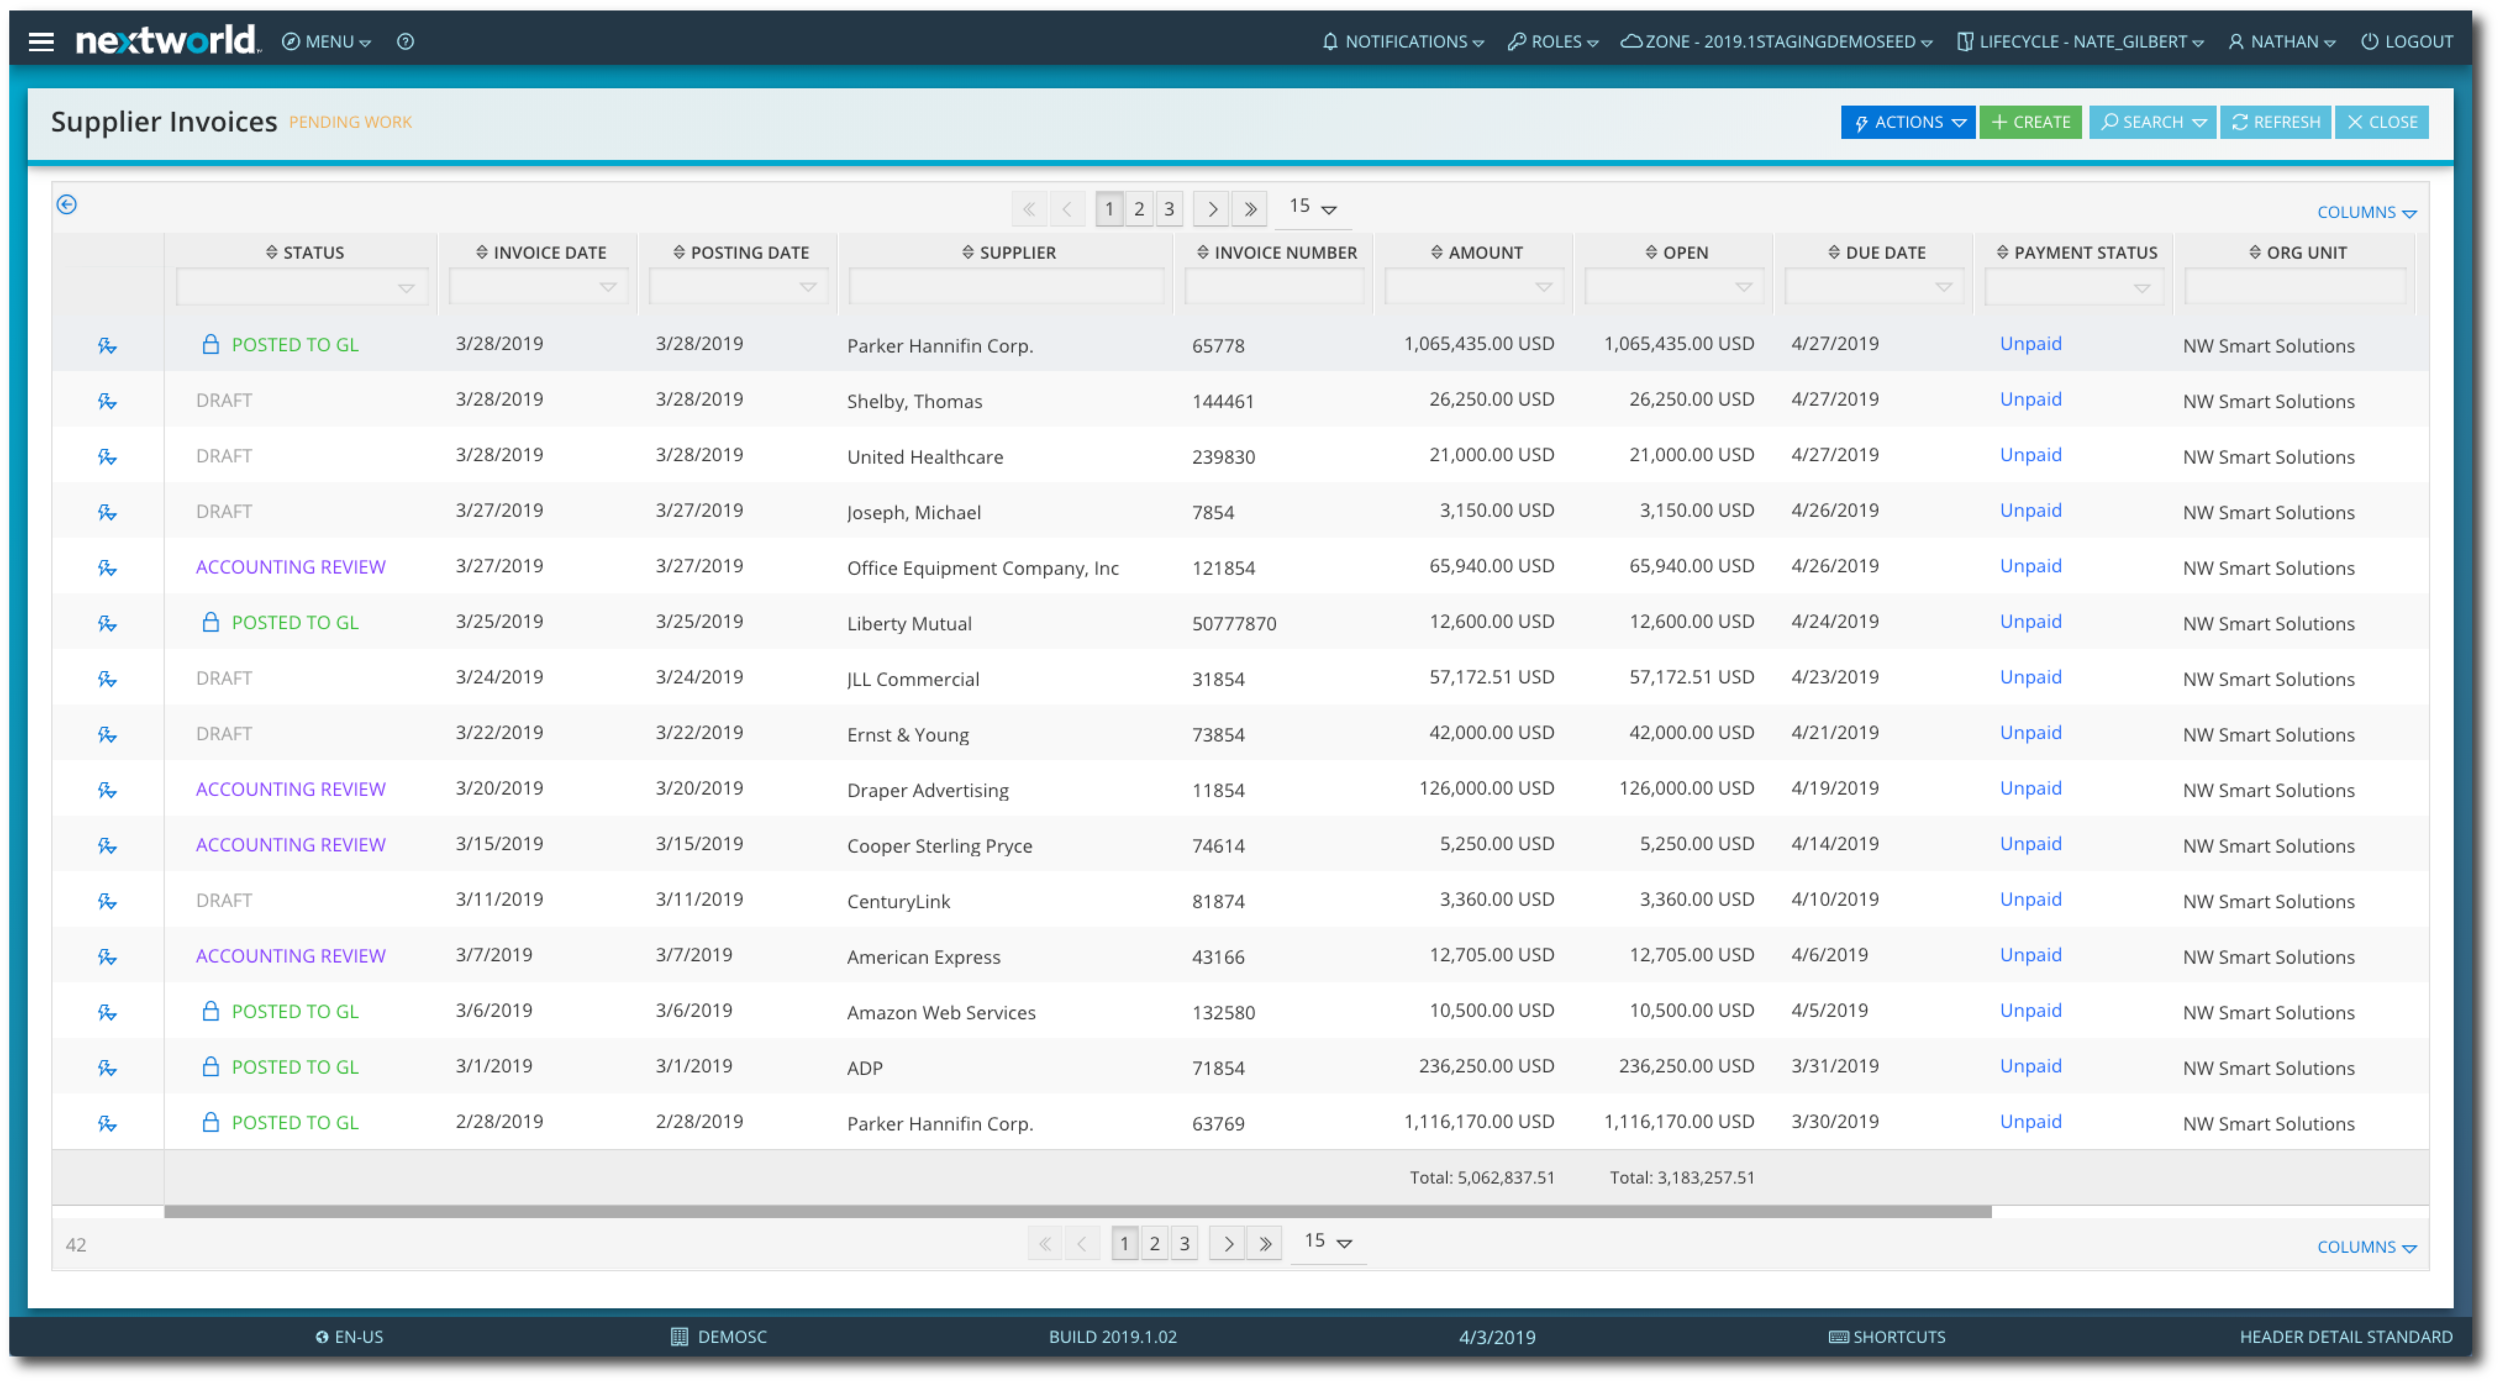Open row action icon for CenturyLink
Screen dimensions: 2500x1383
(107, 901)
